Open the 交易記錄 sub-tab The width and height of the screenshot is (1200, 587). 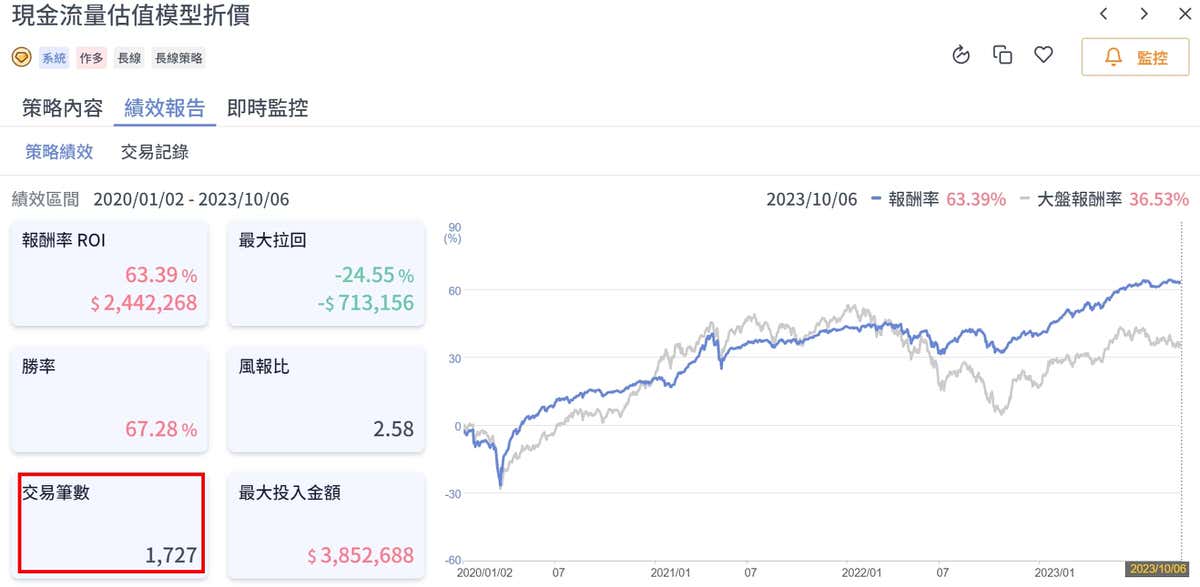[154, 153]
